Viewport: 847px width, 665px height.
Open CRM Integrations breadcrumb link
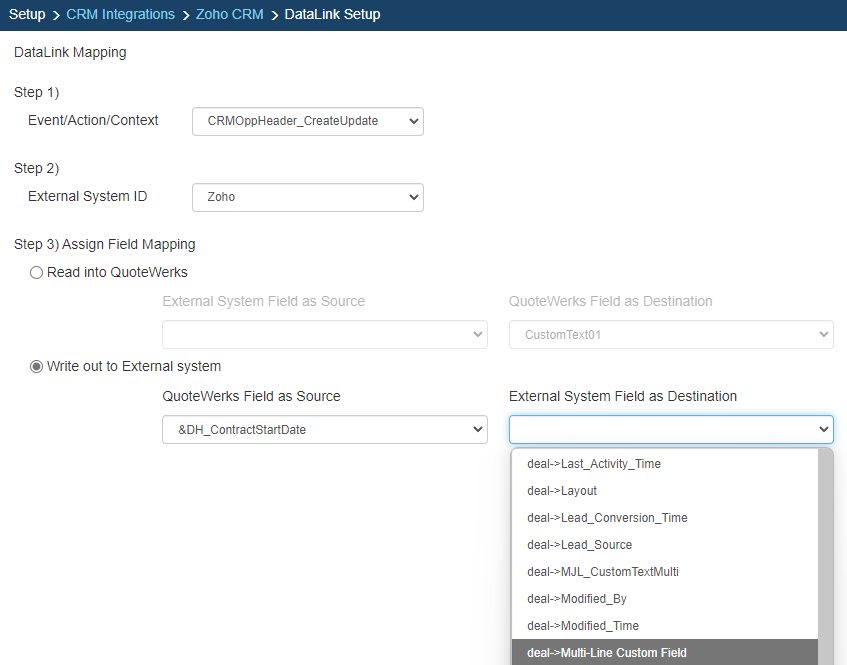coord(120,15)
